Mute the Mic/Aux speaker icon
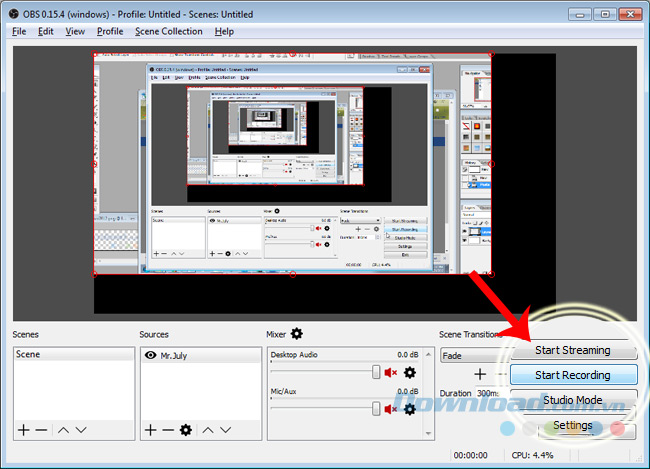Viewport: 650px width, 469px height. coord(390,409)
